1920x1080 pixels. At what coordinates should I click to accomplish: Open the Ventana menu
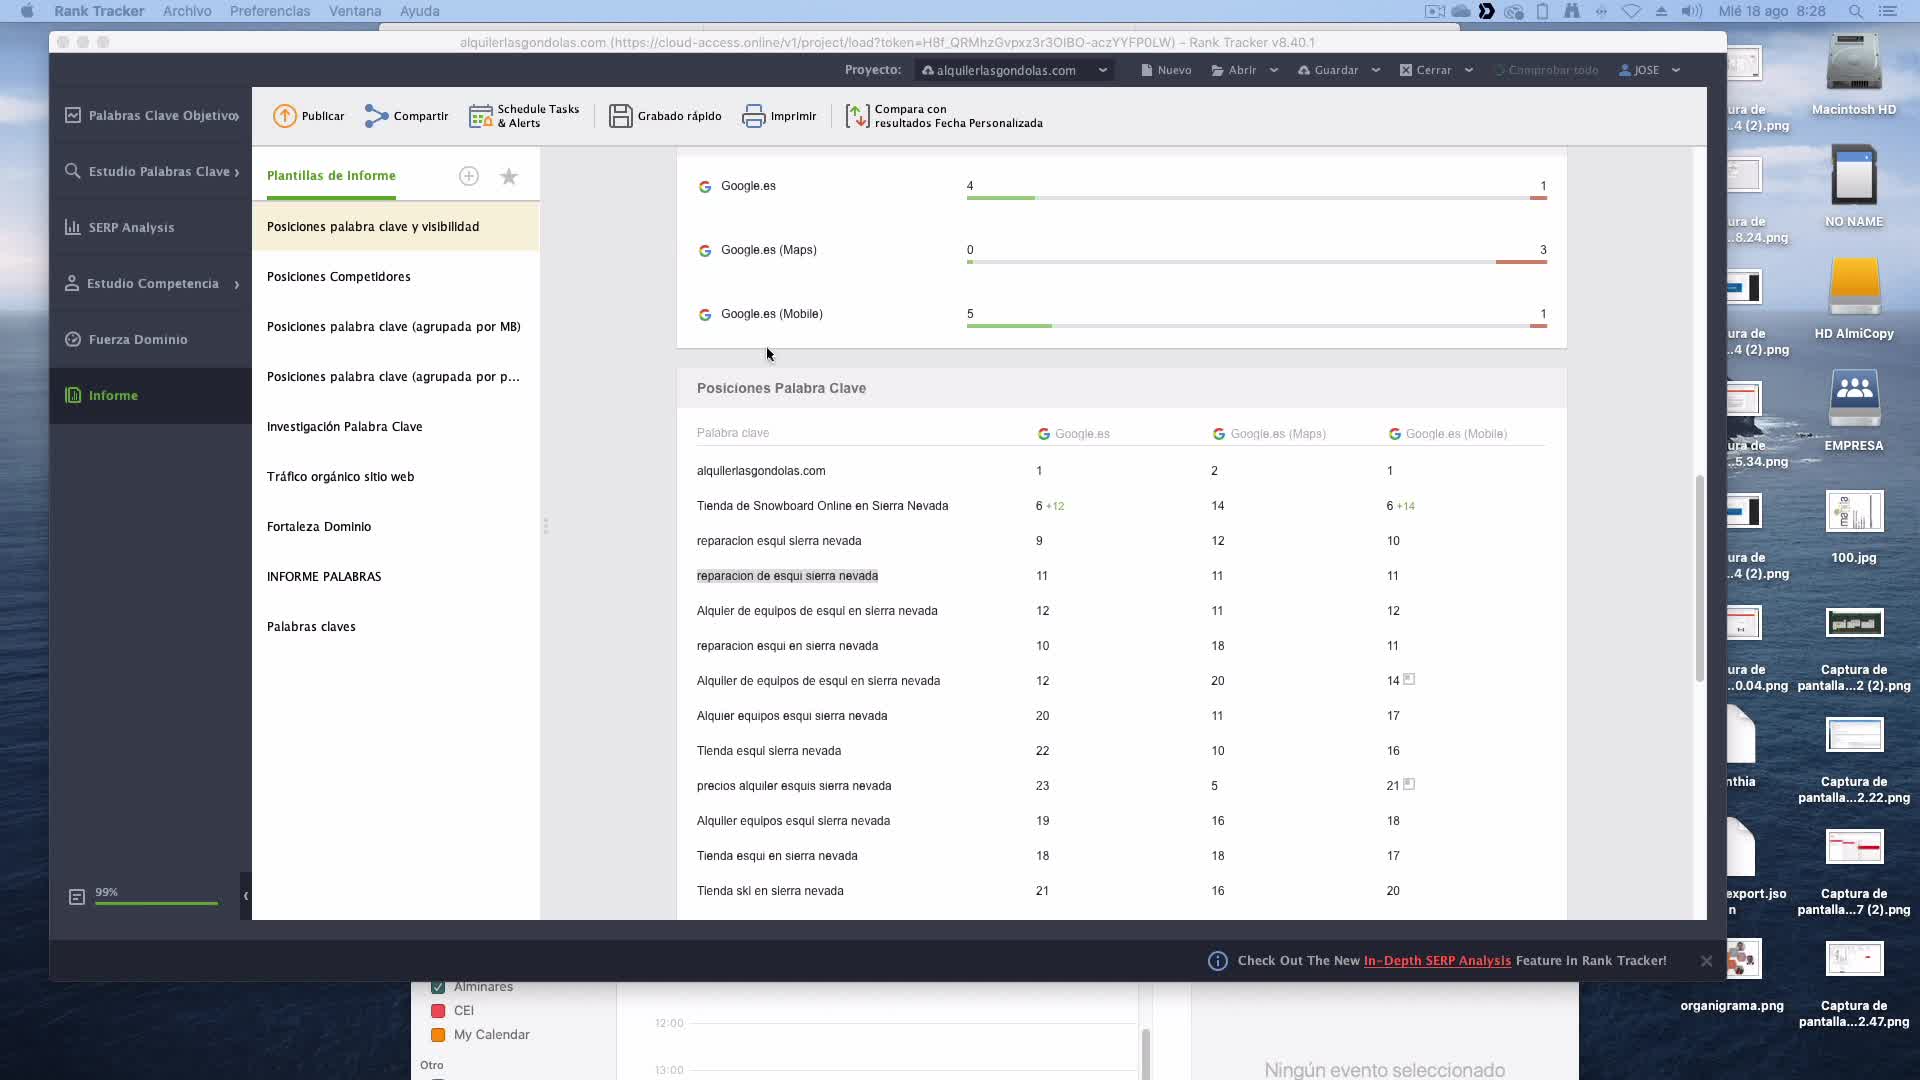coord(355,11)
